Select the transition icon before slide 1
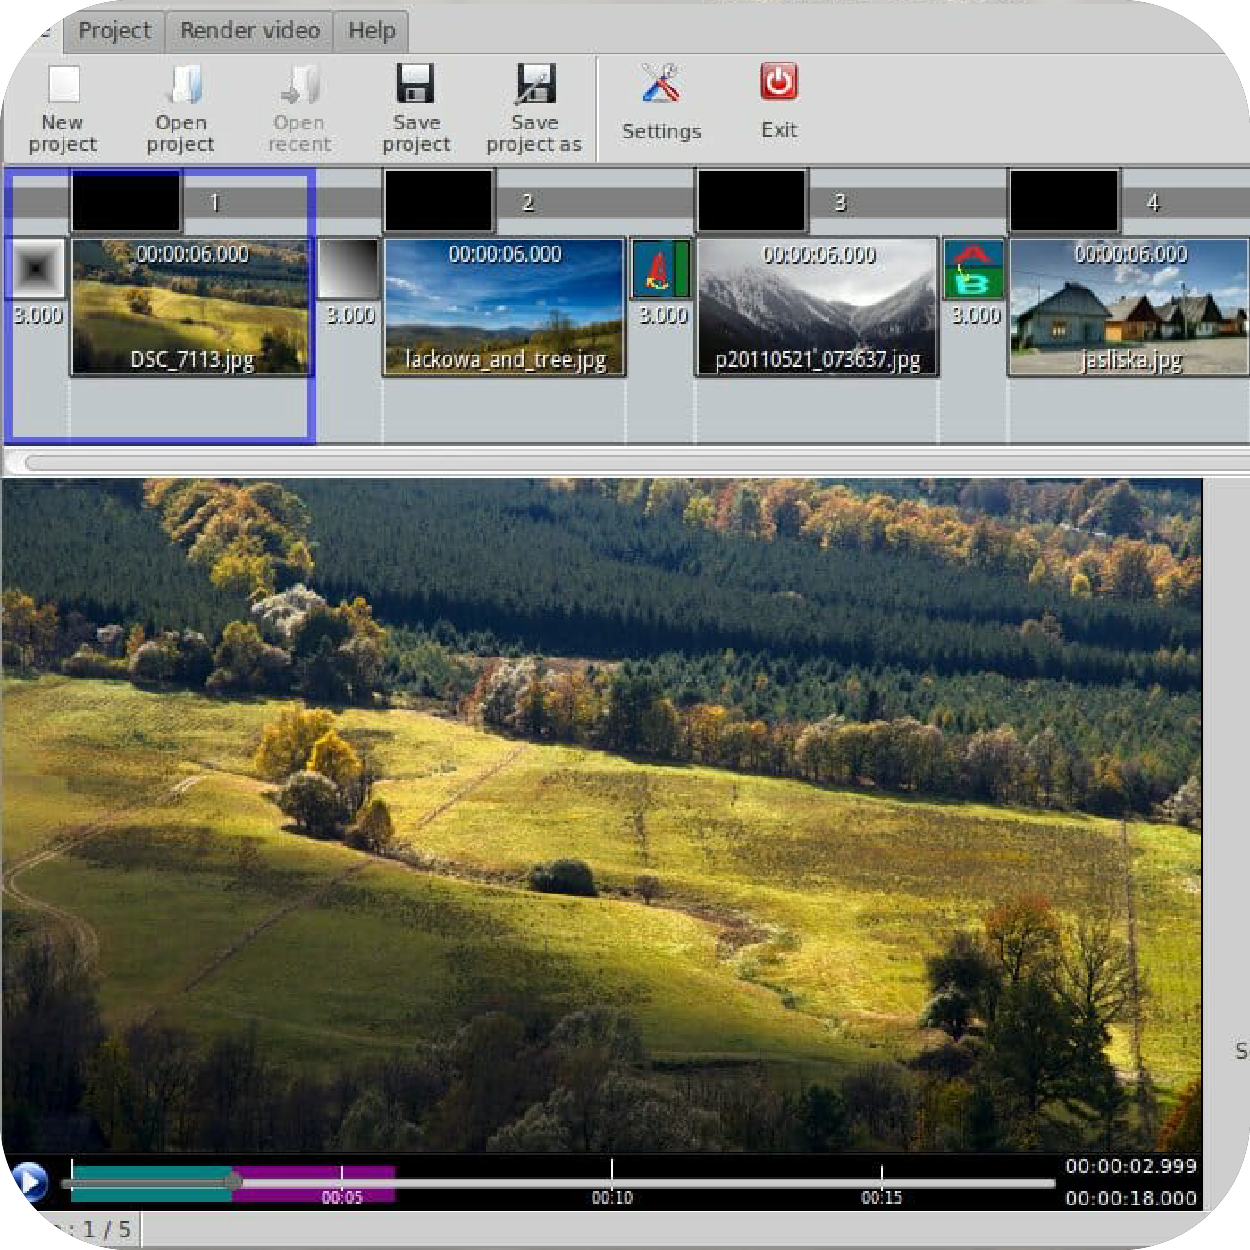The width and height of the screenshot is (1250, 1250). (38, 268)
